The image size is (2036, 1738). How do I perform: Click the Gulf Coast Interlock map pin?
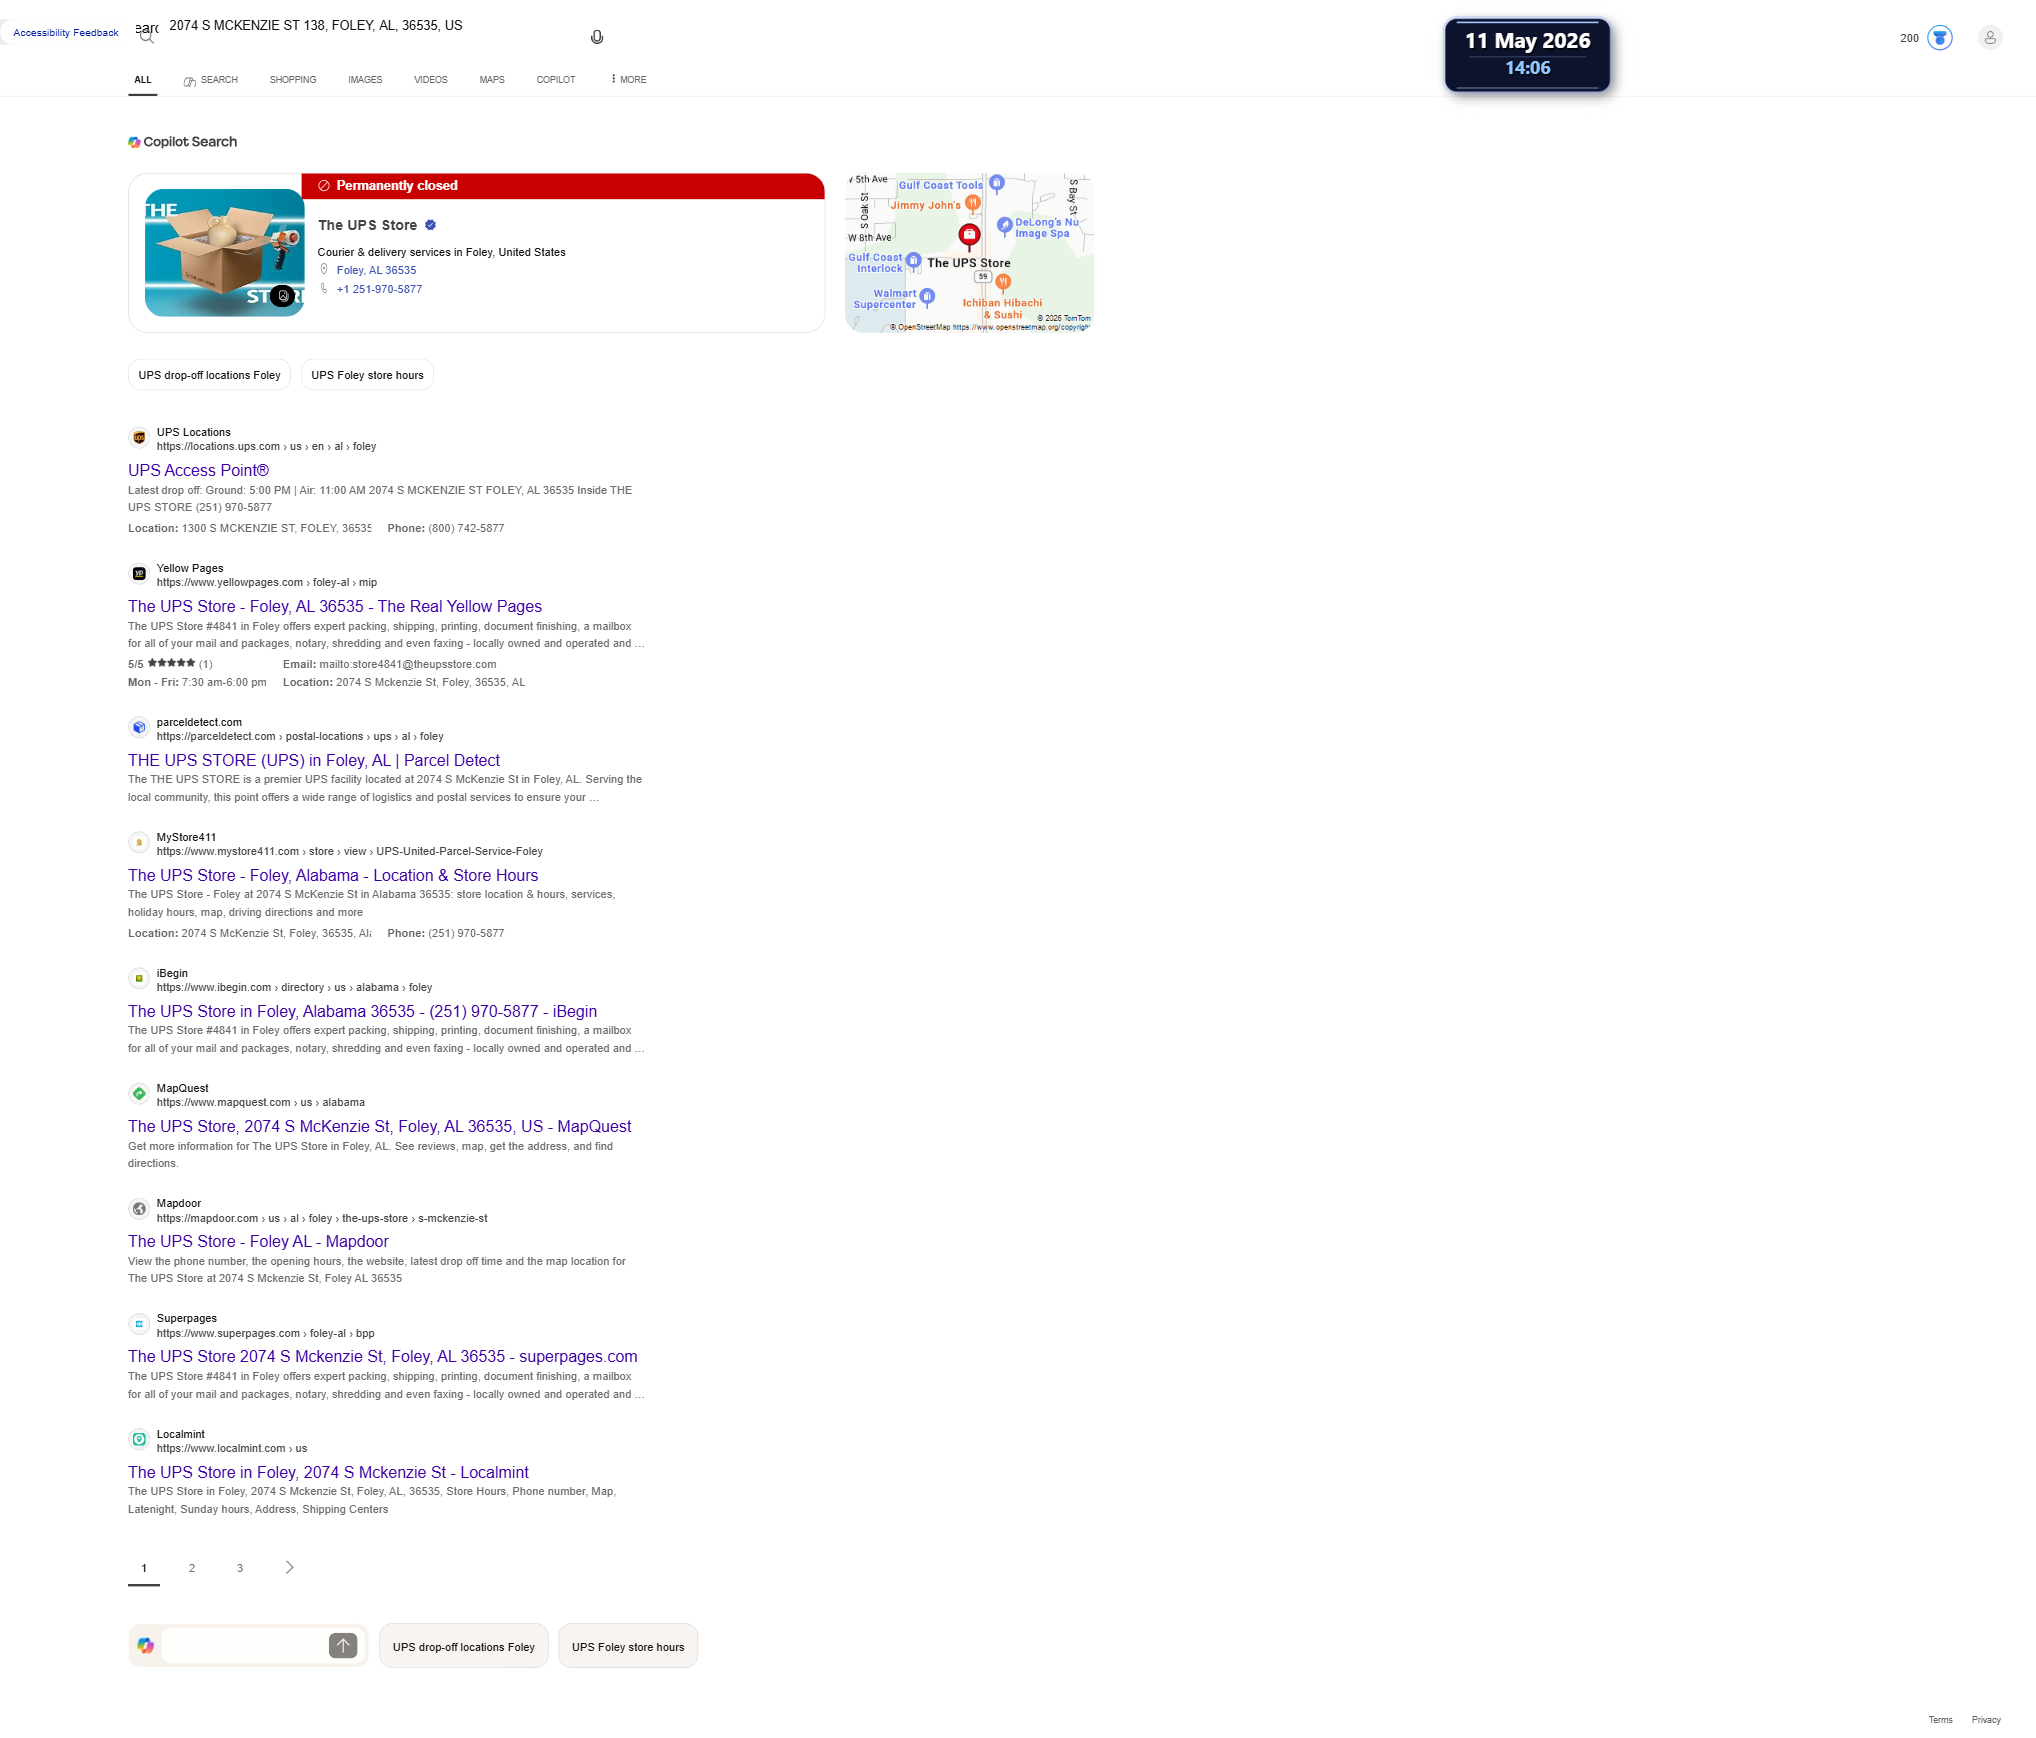tap(913, 261)
